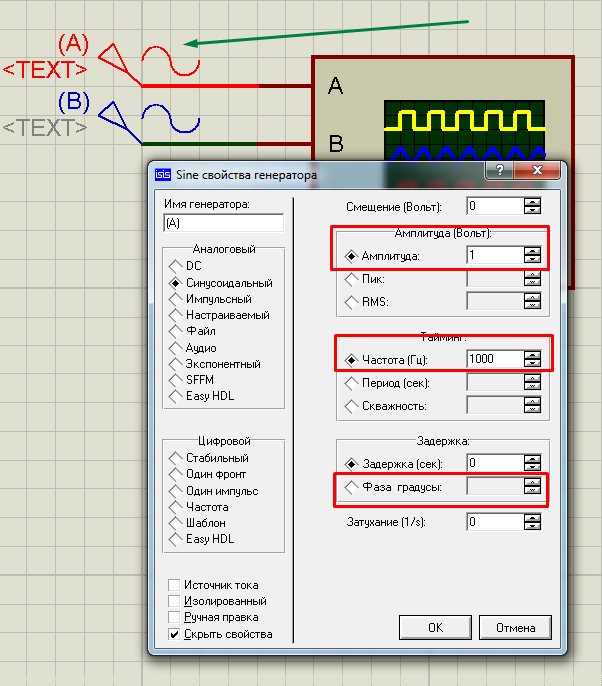This screenshot has height=686, width=602.
Task: Click the Отмена cancel button
Action: pyautogui.click(x=515, y=627)
